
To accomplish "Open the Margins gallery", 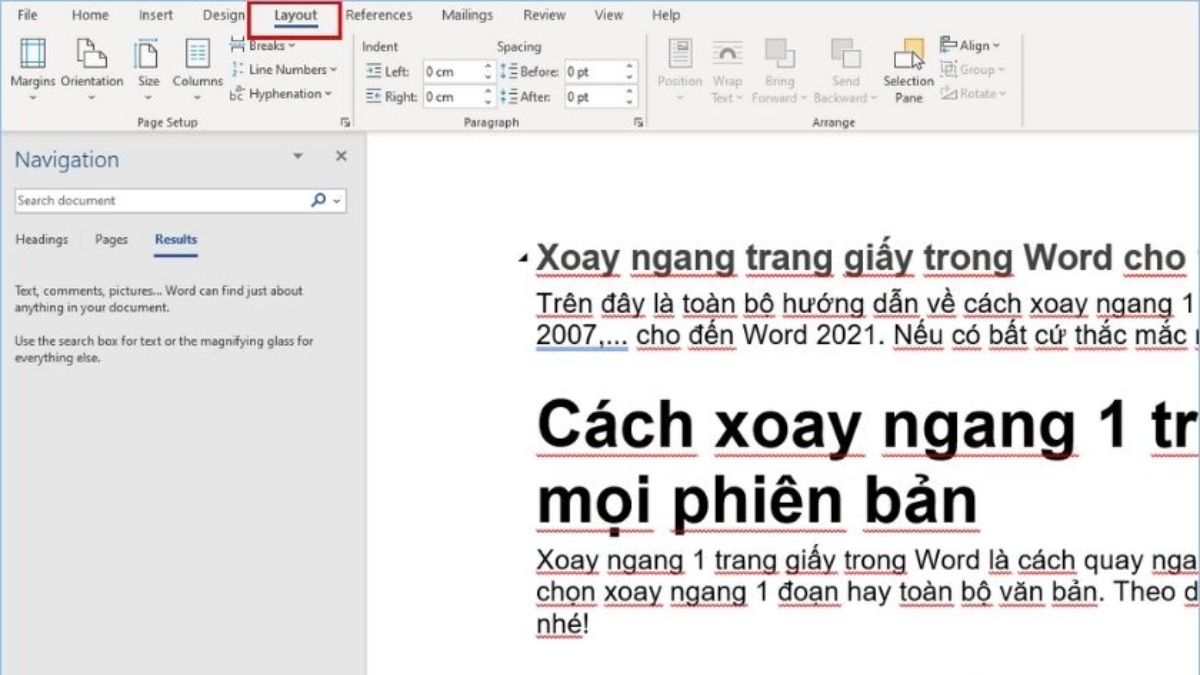I will (33, 68).
